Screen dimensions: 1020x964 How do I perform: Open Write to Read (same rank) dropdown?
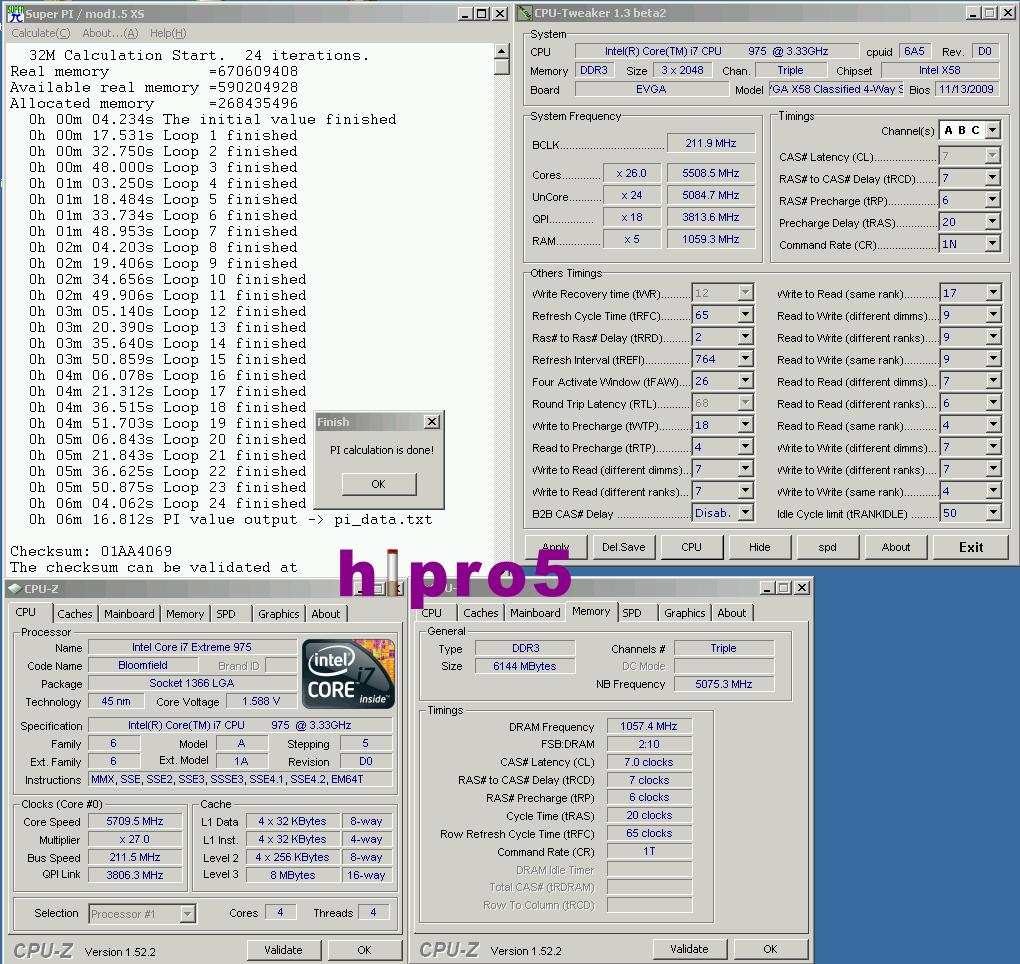(993, 293)
